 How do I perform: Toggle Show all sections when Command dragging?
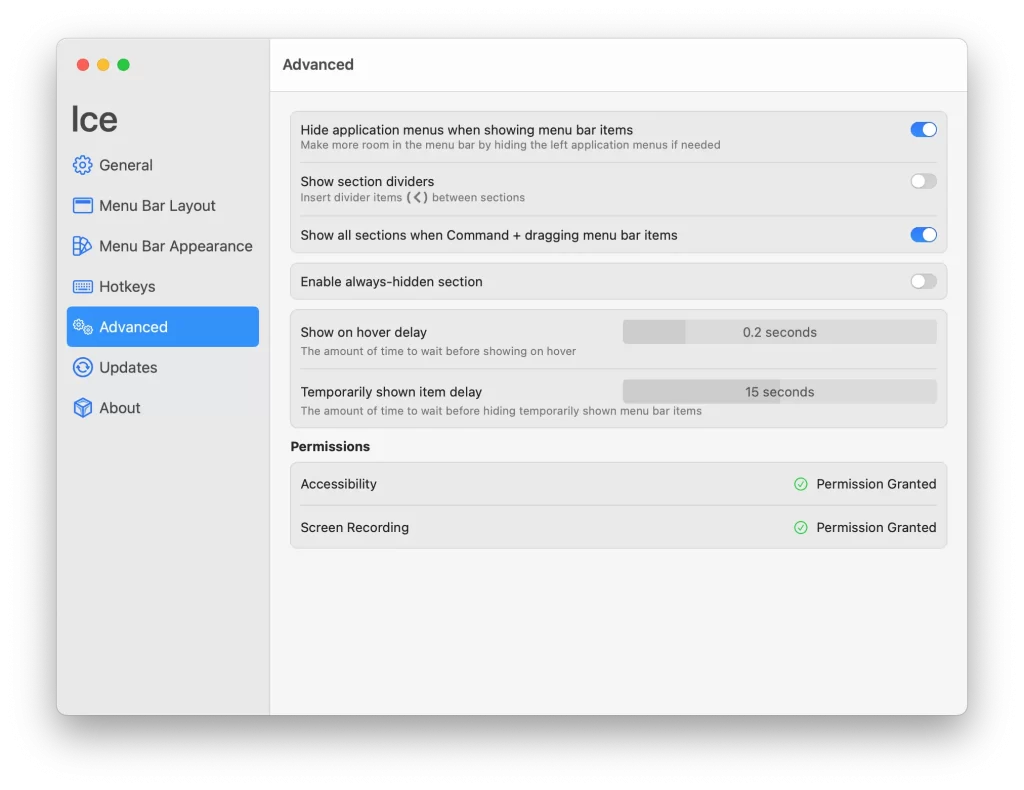(x=923, y=234)
